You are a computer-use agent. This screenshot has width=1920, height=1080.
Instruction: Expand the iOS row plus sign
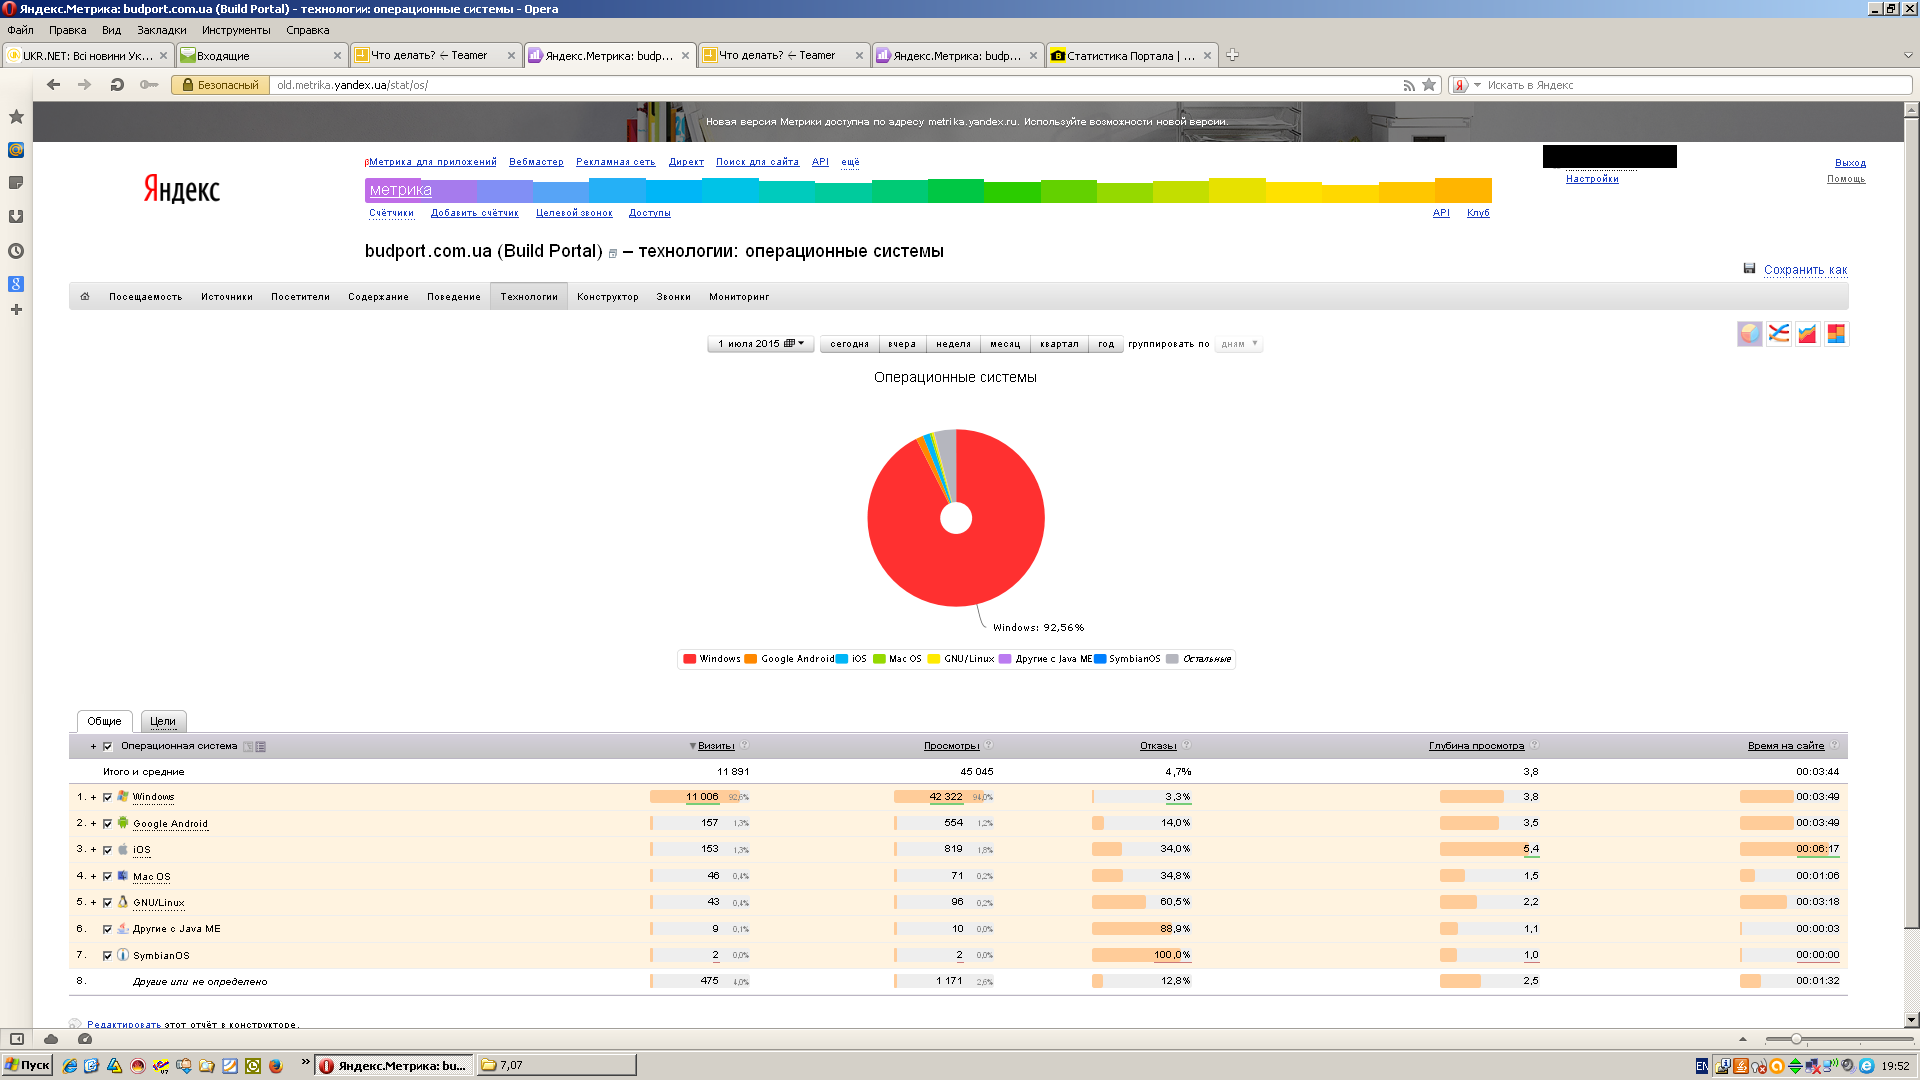point(93,850)
